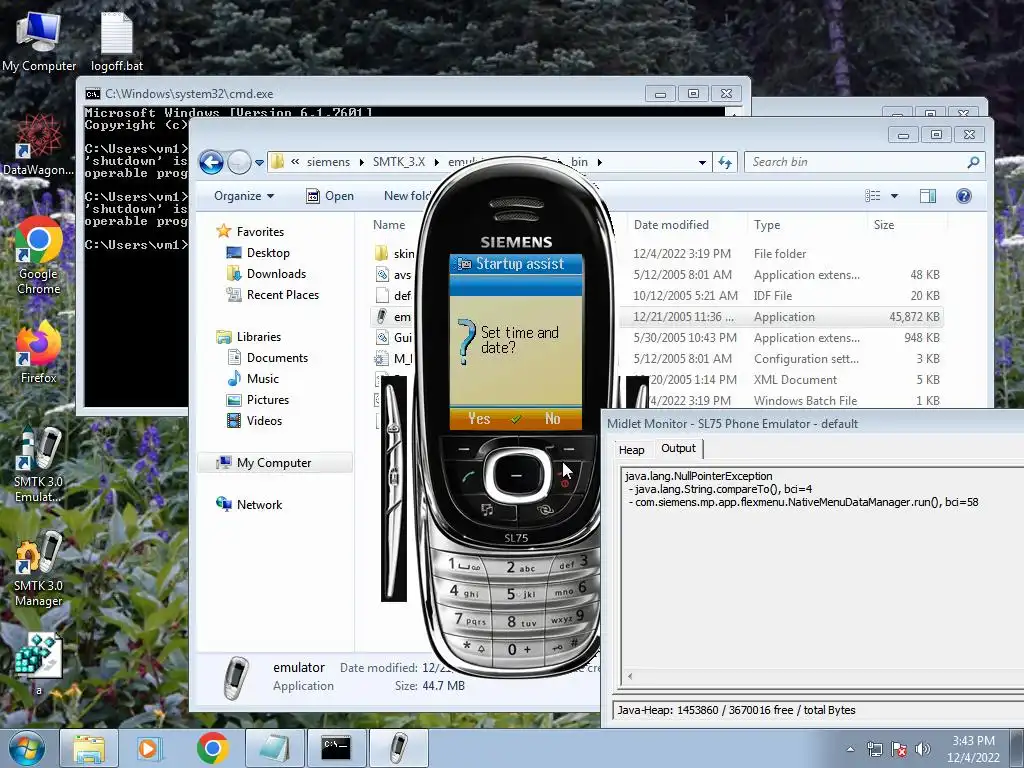1024x768 pixels.
Task: Select siemens in address breadcrumb
Action: (x=328, y=162)
